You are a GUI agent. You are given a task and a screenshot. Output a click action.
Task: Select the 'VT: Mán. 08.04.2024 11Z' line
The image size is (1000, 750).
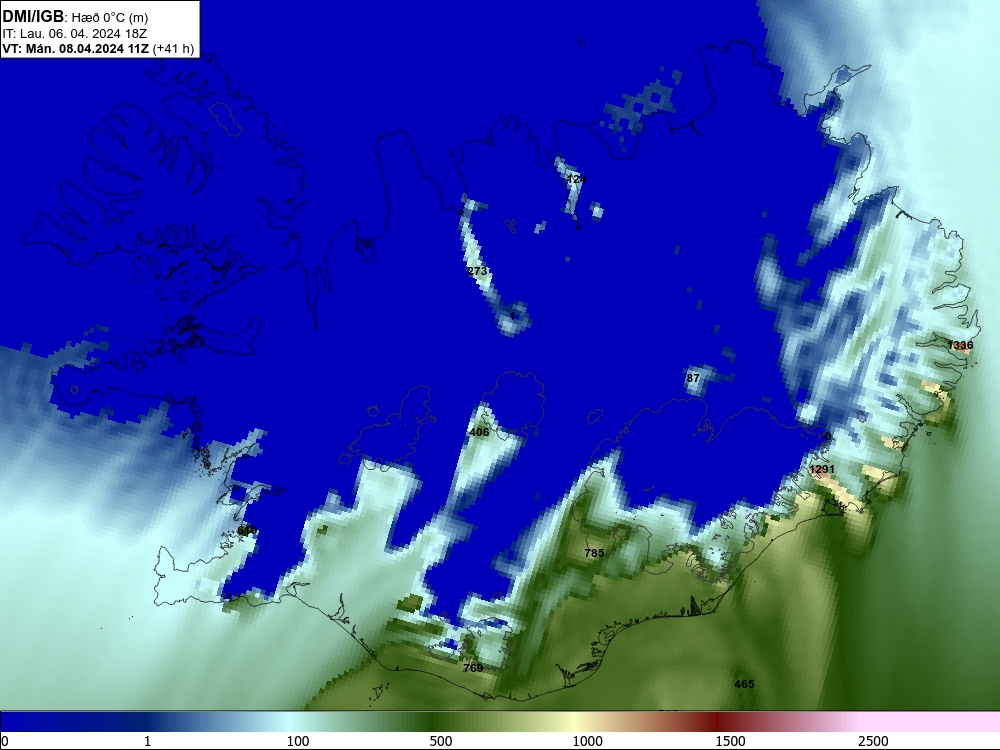76,49
